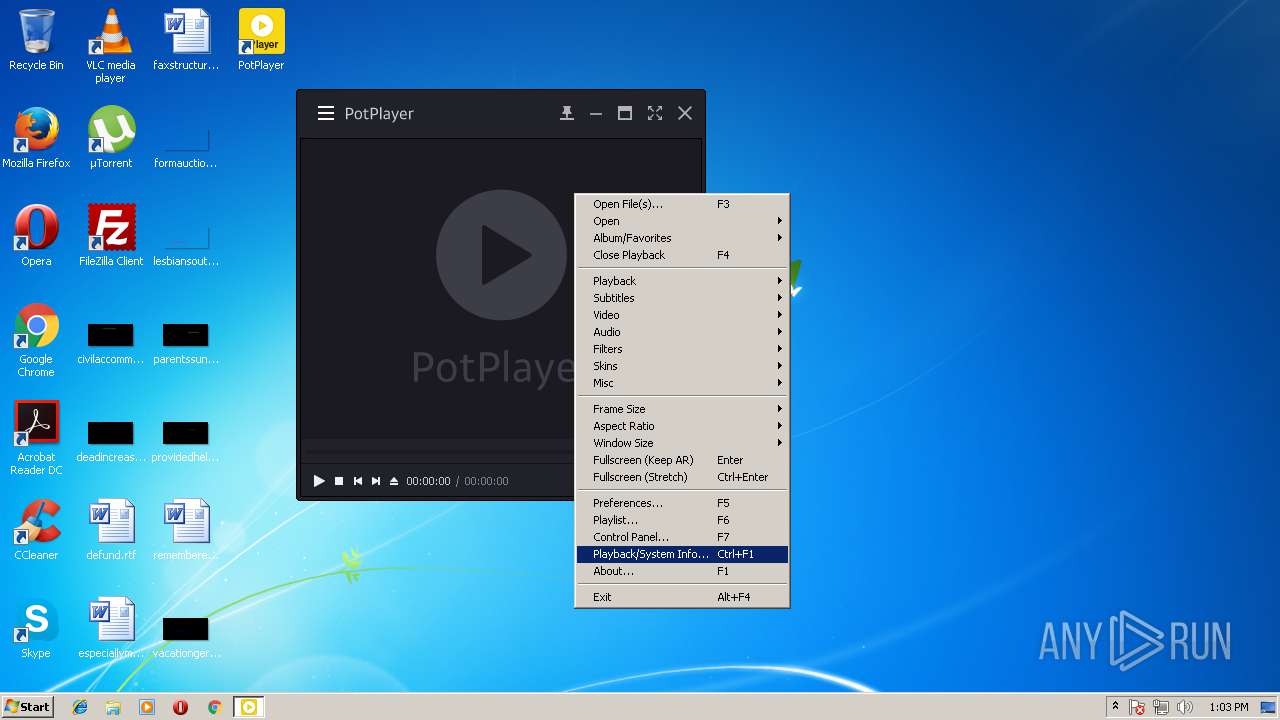The width and height of the screenshot is (1280, 720).
Task: Expand the Frame Size submenu
Action: (x=683, y=409)
